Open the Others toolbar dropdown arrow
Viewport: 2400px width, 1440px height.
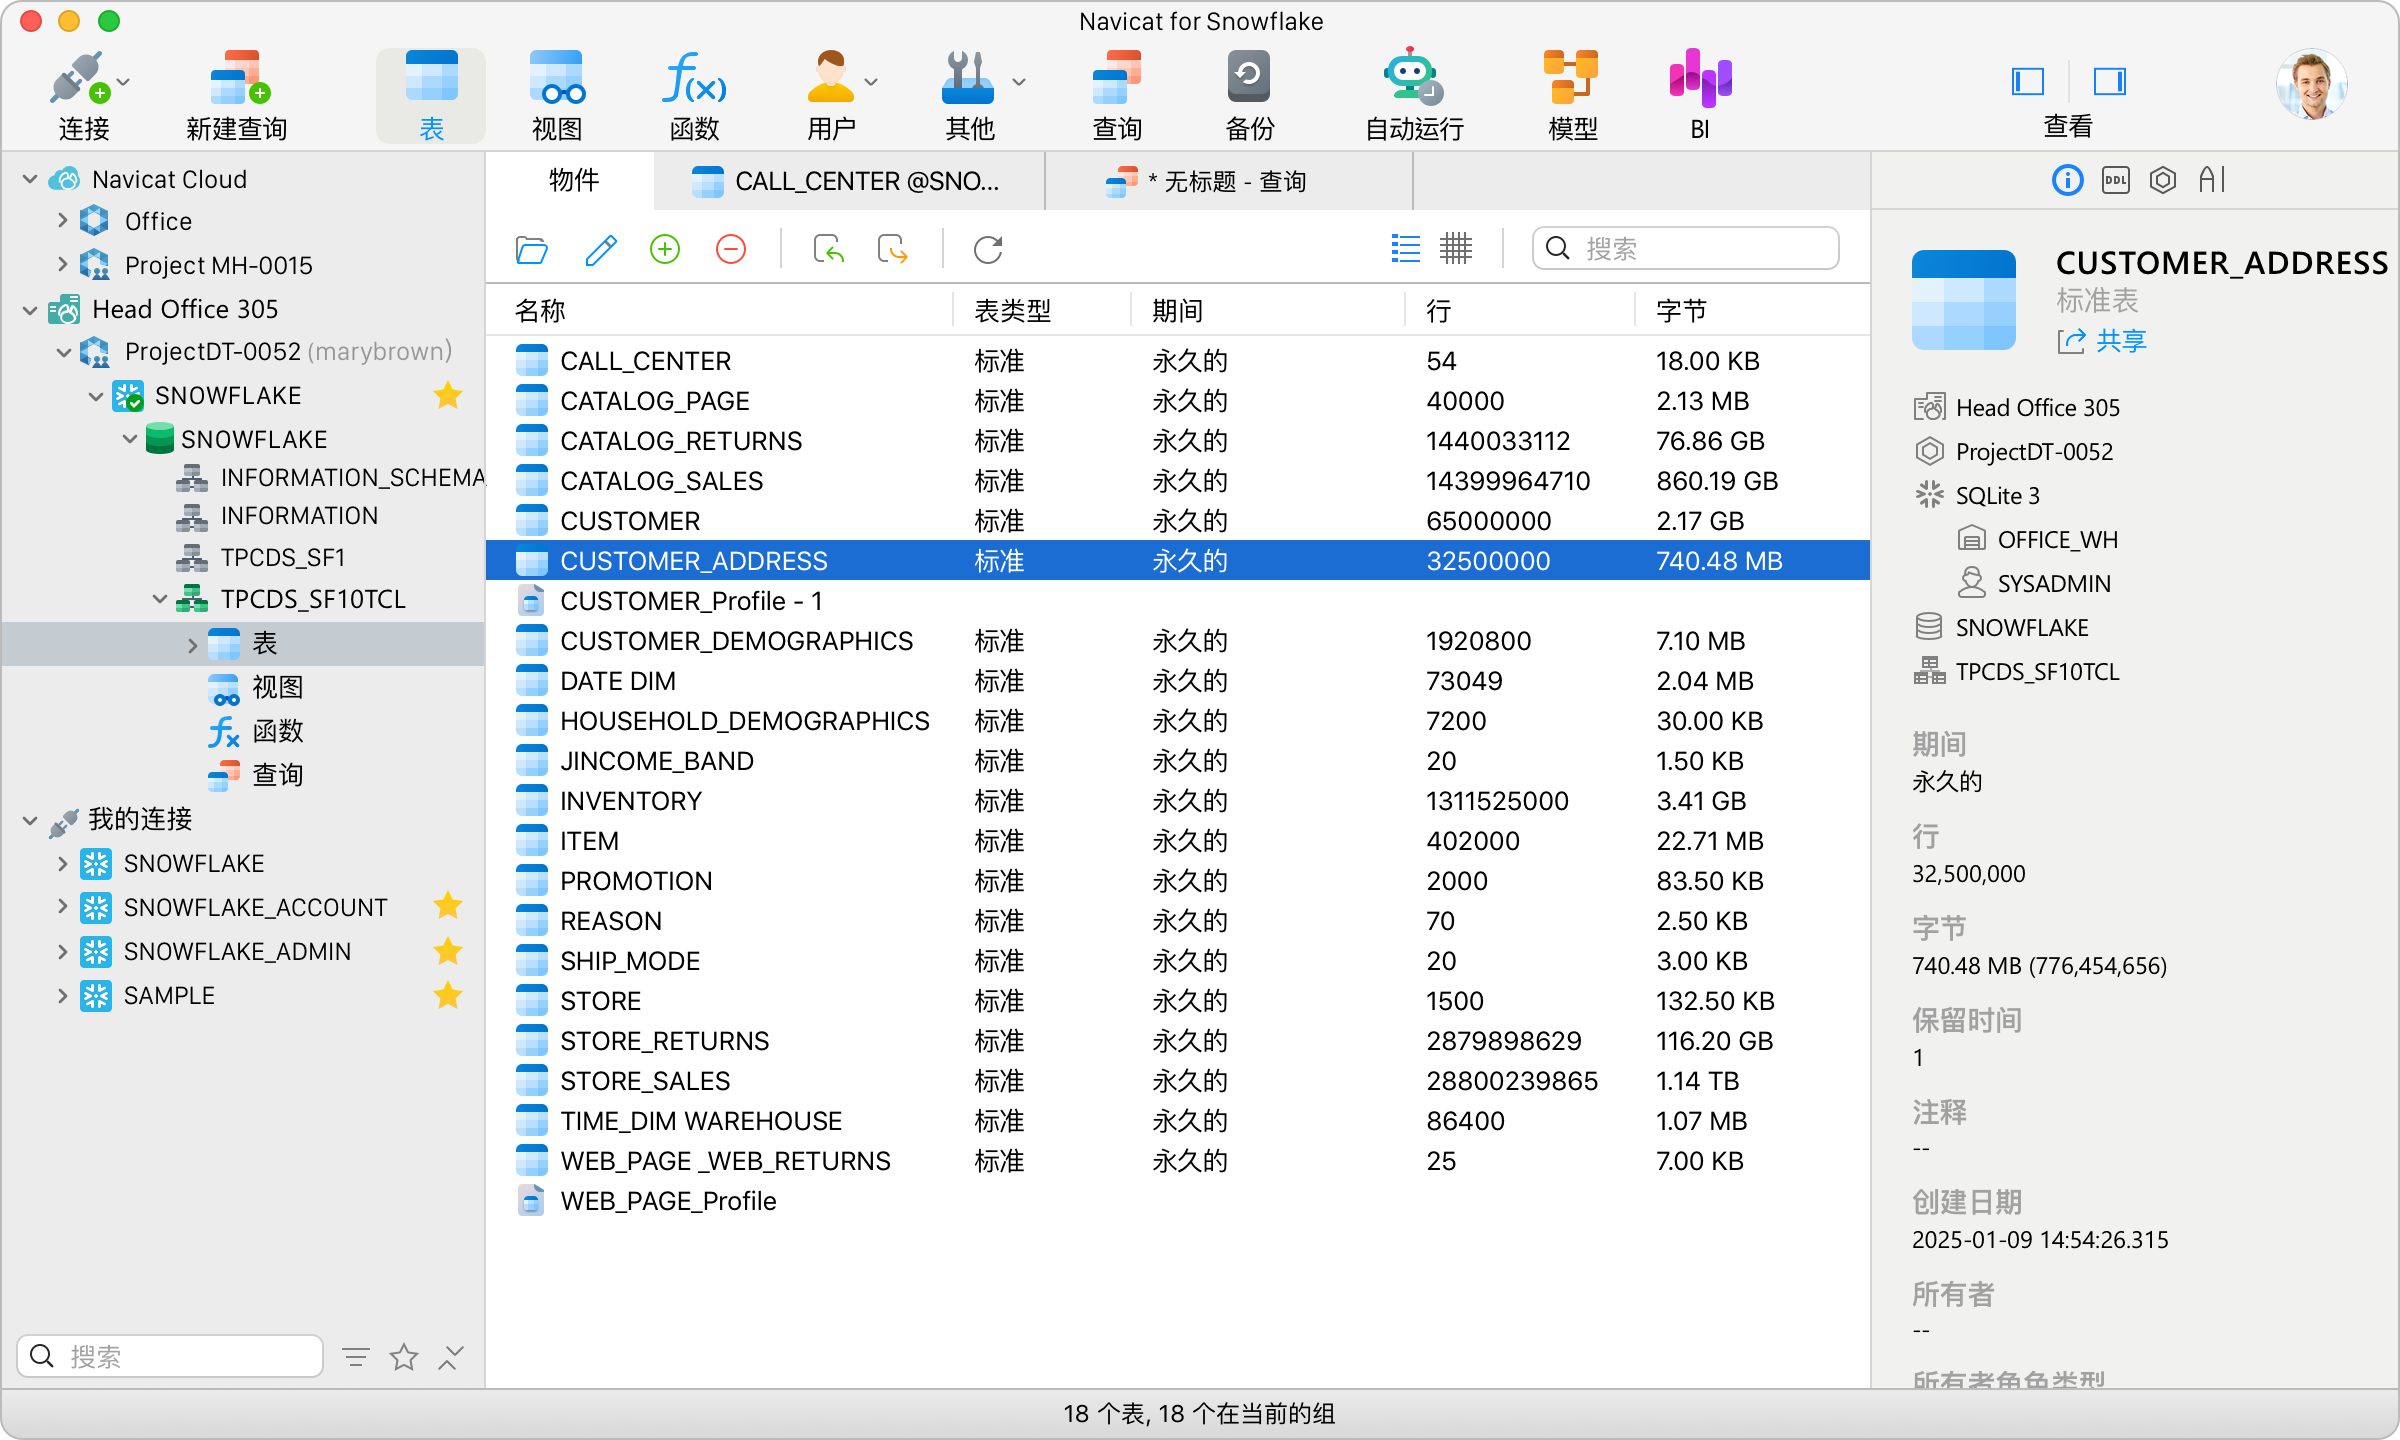[x=1018, y=82]
